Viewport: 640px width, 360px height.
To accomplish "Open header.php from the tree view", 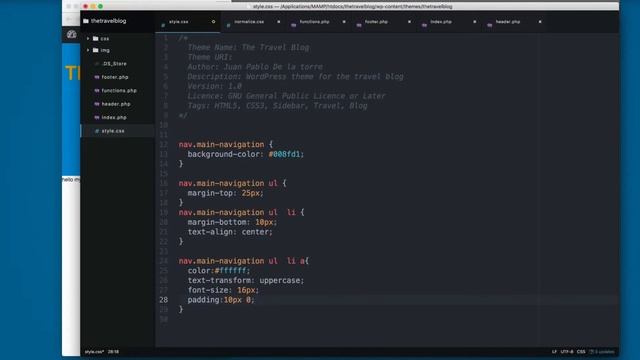I will (x=116, y=104).
